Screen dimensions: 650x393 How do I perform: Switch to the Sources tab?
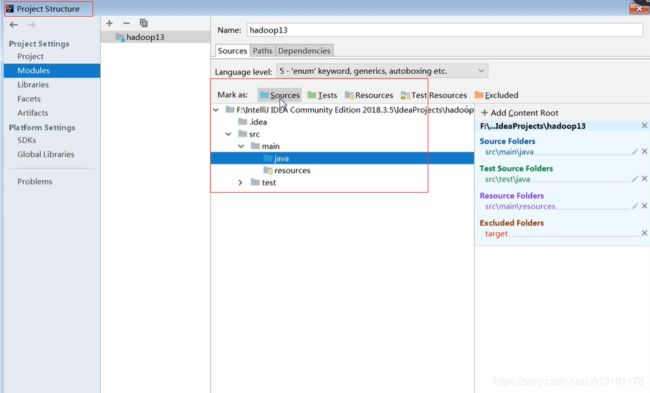[x=232, y=51]
